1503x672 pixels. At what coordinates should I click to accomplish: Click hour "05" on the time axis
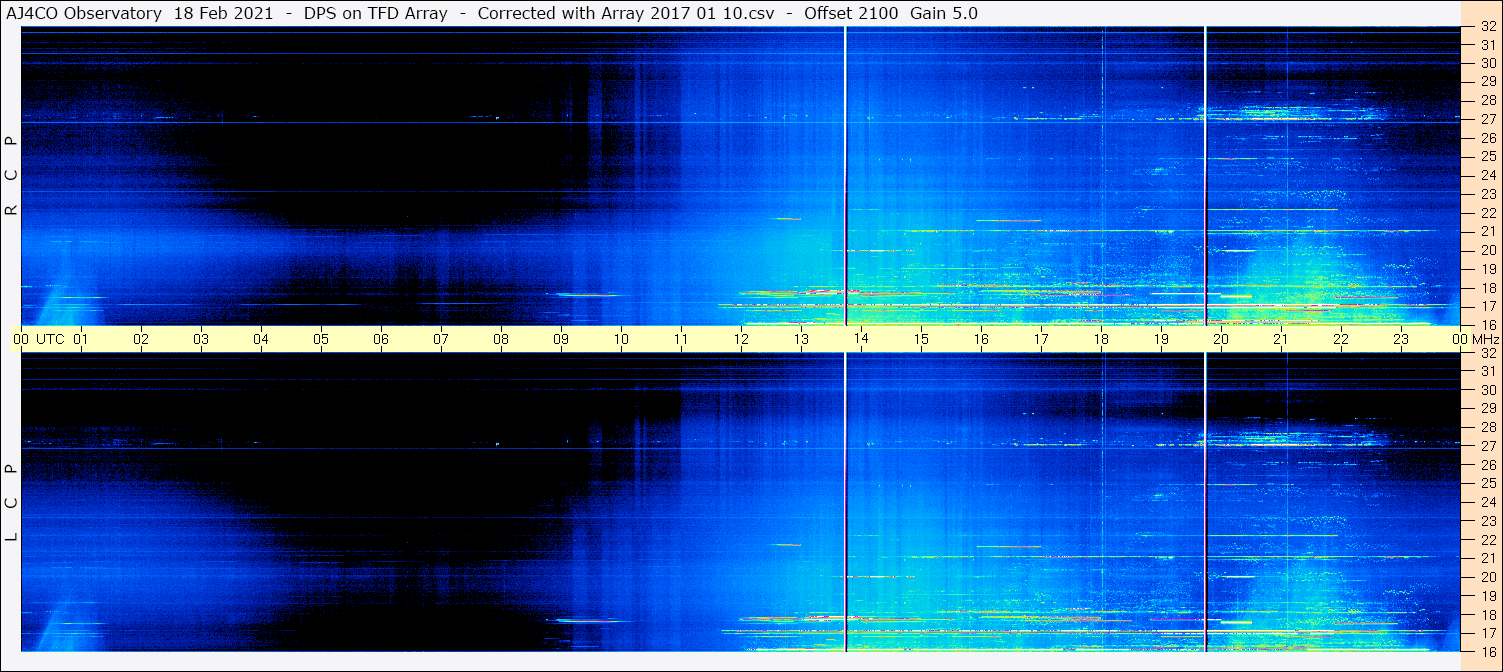(x=321, y=340)
